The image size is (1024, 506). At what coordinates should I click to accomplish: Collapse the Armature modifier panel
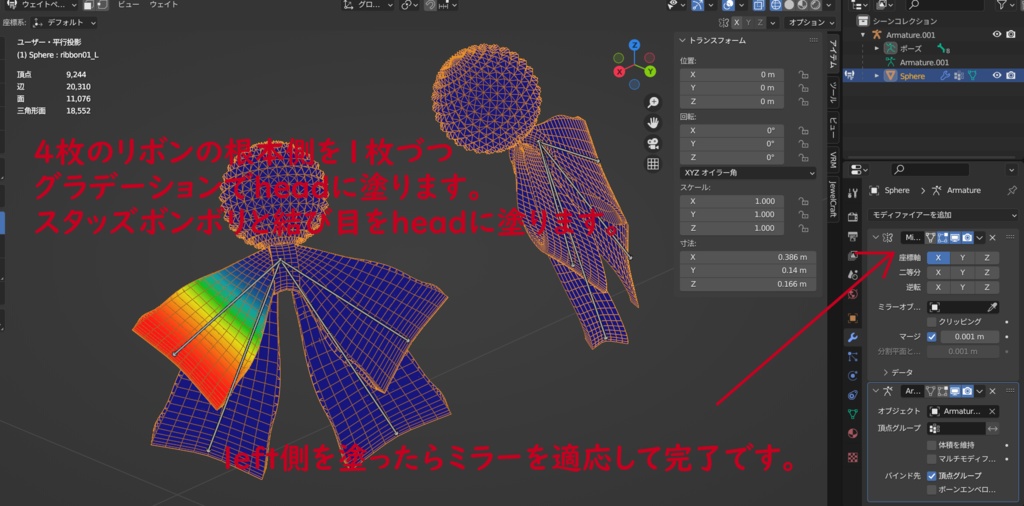[875, 391]
